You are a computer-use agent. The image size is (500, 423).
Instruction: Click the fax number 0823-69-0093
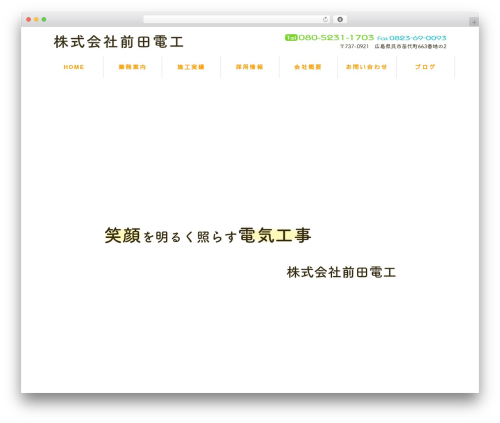(x=418, y=38)
